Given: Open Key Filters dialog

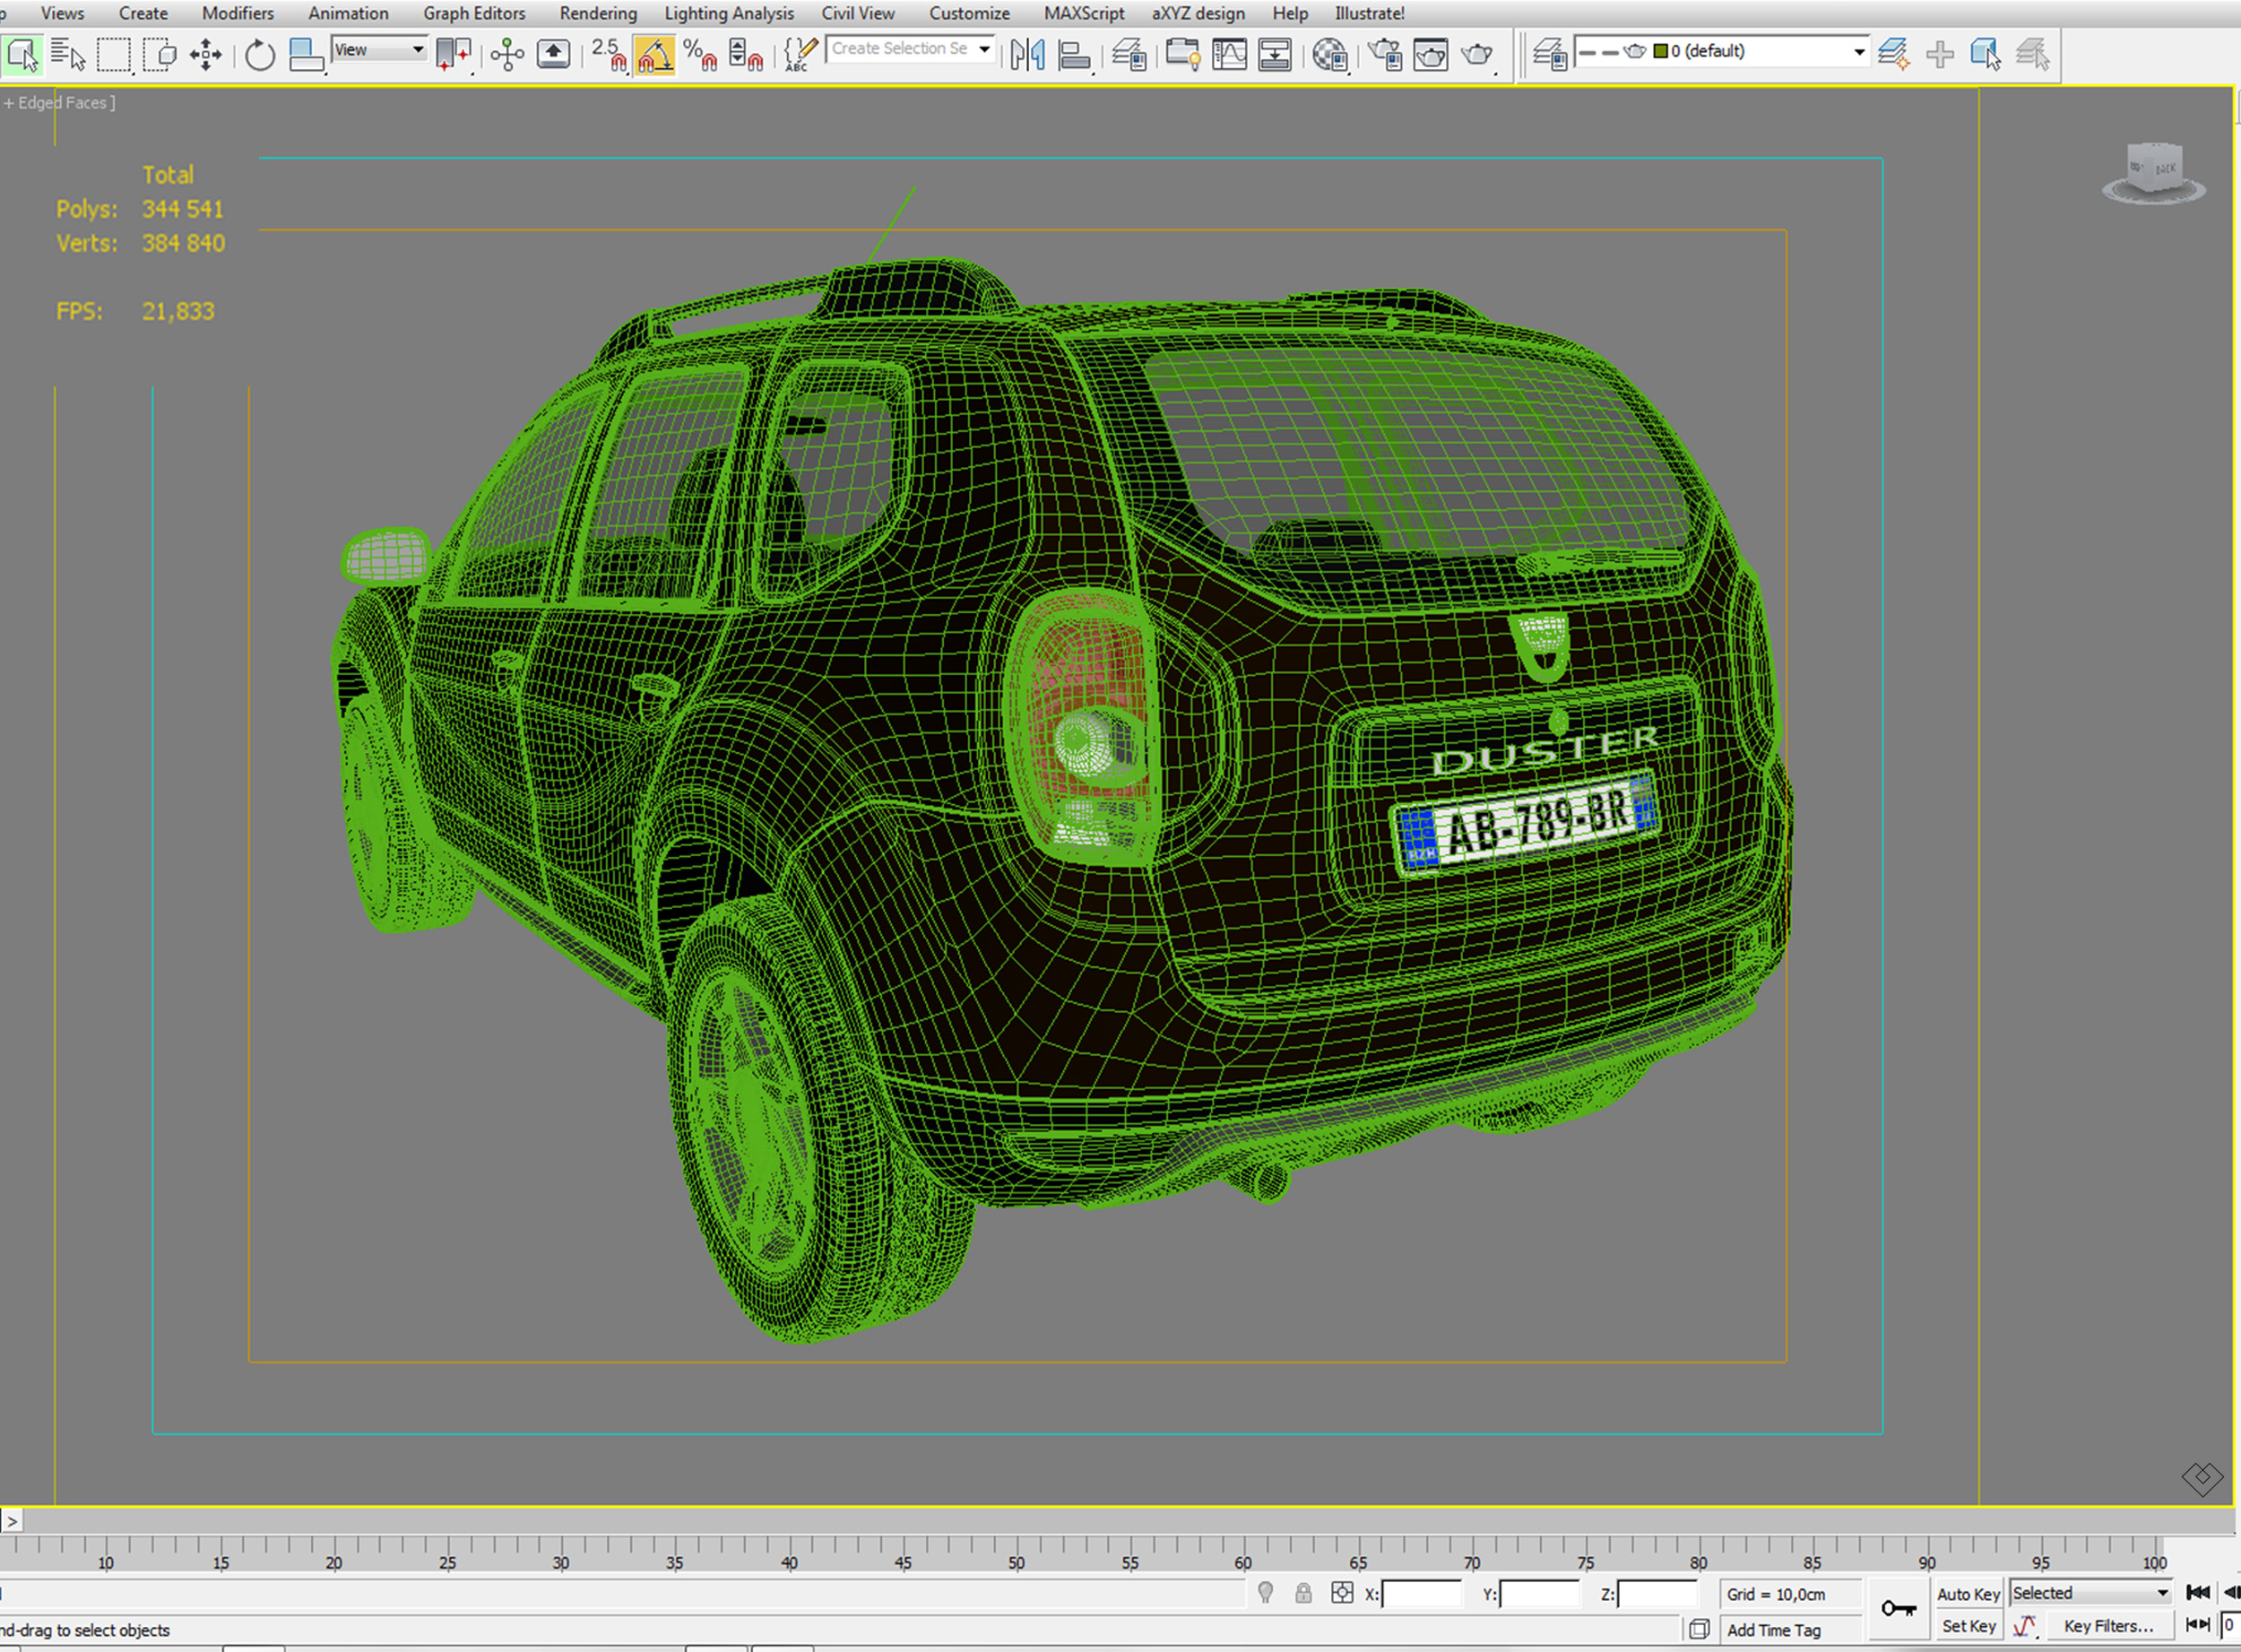Looking at the screenshot, I should [2108, 1626].
